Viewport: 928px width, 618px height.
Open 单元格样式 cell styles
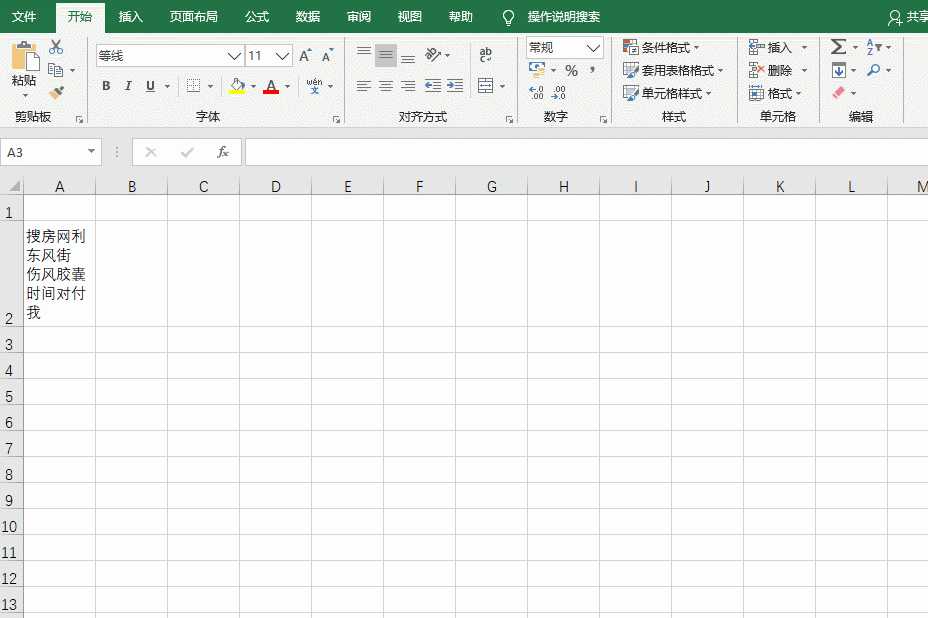[667, 94]
